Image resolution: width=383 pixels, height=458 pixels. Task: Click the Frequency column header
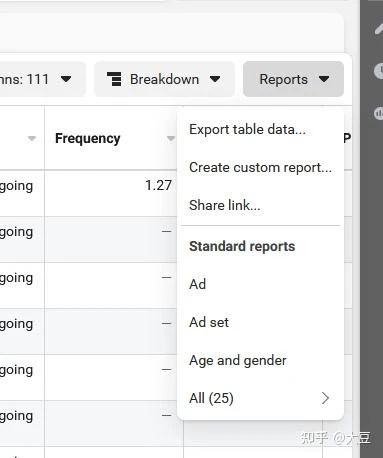[87, 138]
